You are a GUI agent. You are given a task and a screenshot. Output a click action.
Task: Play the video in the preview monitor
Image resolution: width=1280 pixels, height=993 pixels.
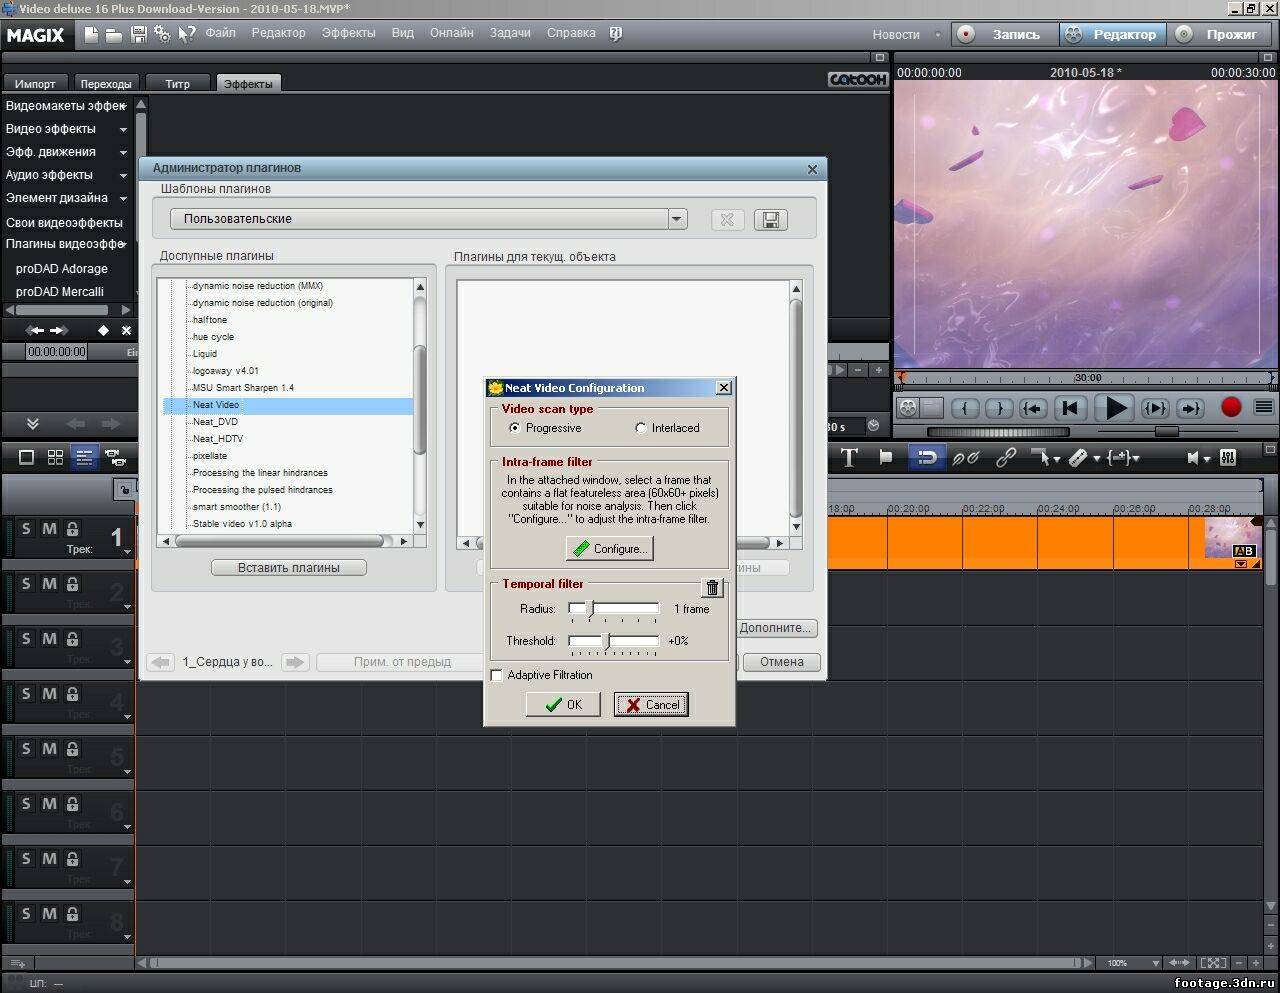(1114, 408)
